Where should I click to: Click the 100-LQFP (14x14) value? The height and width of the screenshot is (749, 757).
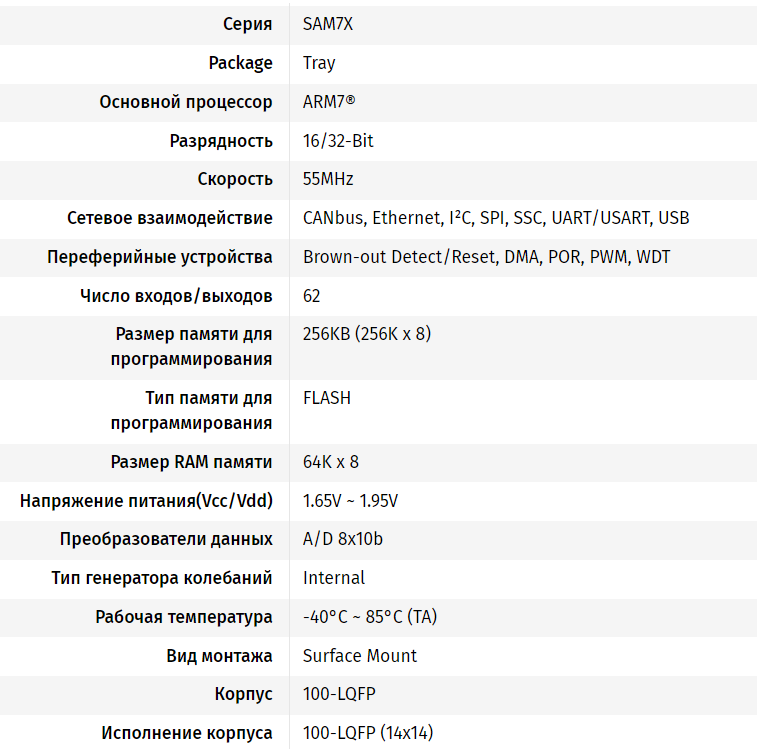click(368, 733)
